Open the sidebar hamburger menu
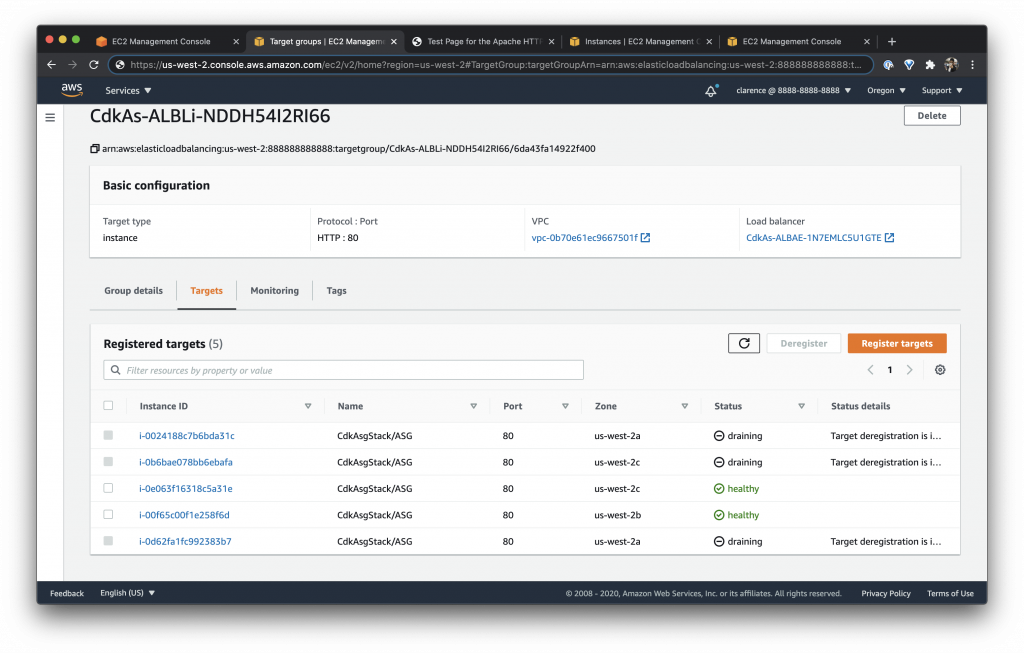The image size is (1024, 653). click(x=50, y=118)
